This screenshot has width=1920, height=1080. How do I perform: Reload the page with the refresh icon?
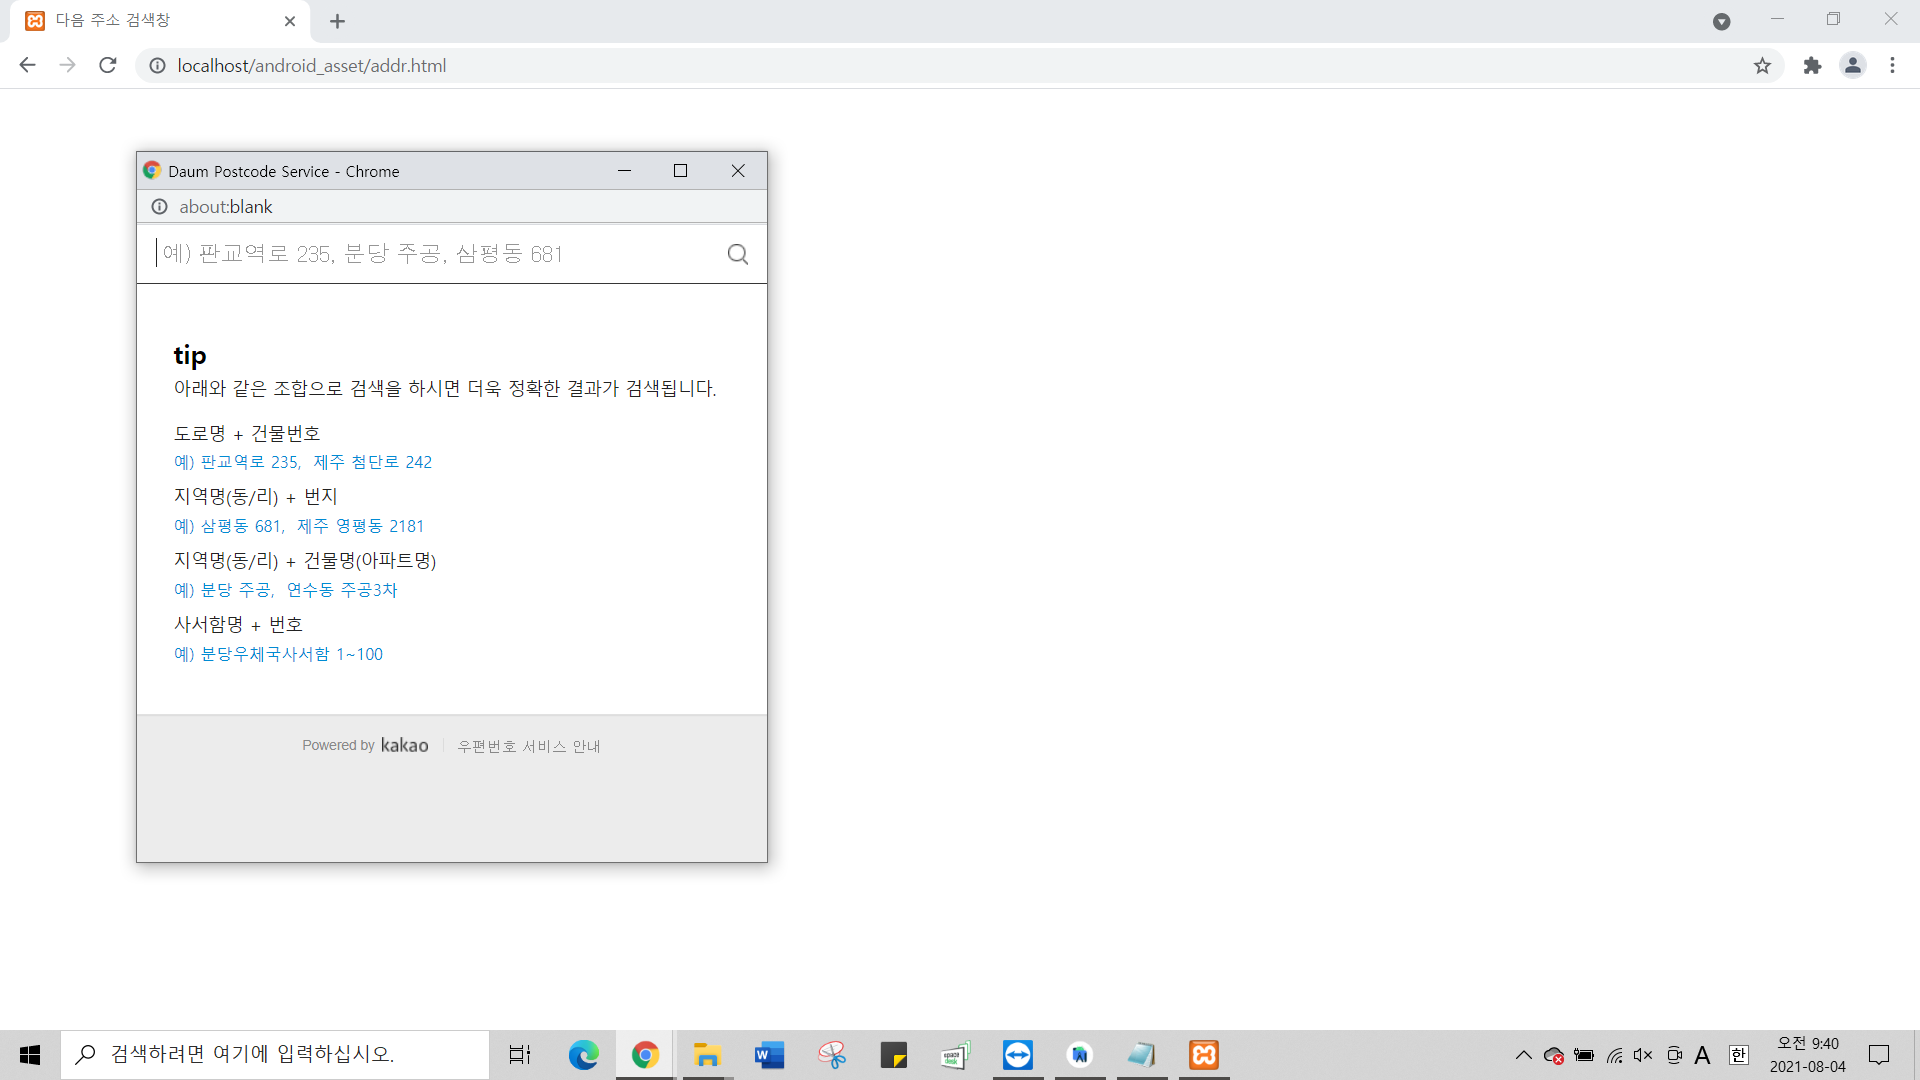[x=108, y=66]
